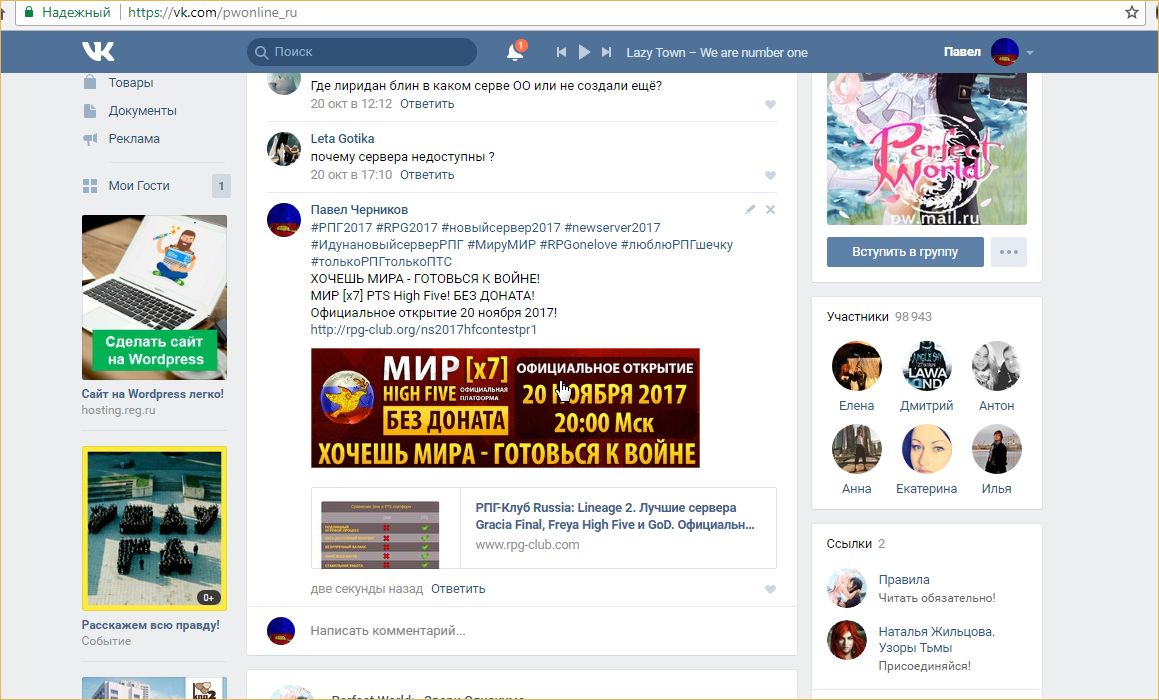
Task: Open Товары in the left menu
Action: (x=131, y=83)
